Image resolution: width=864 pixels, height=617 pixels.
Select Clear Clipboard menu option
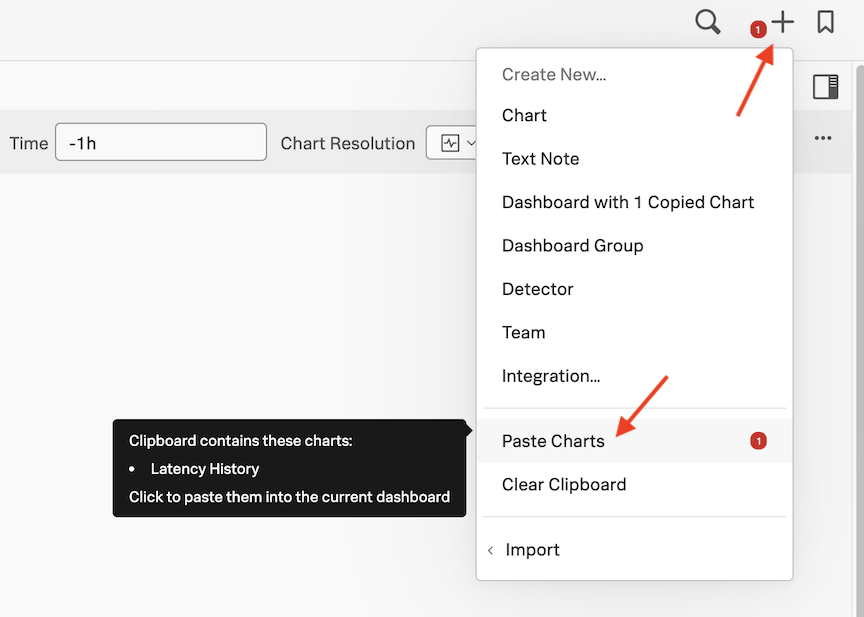coord(563,485)
